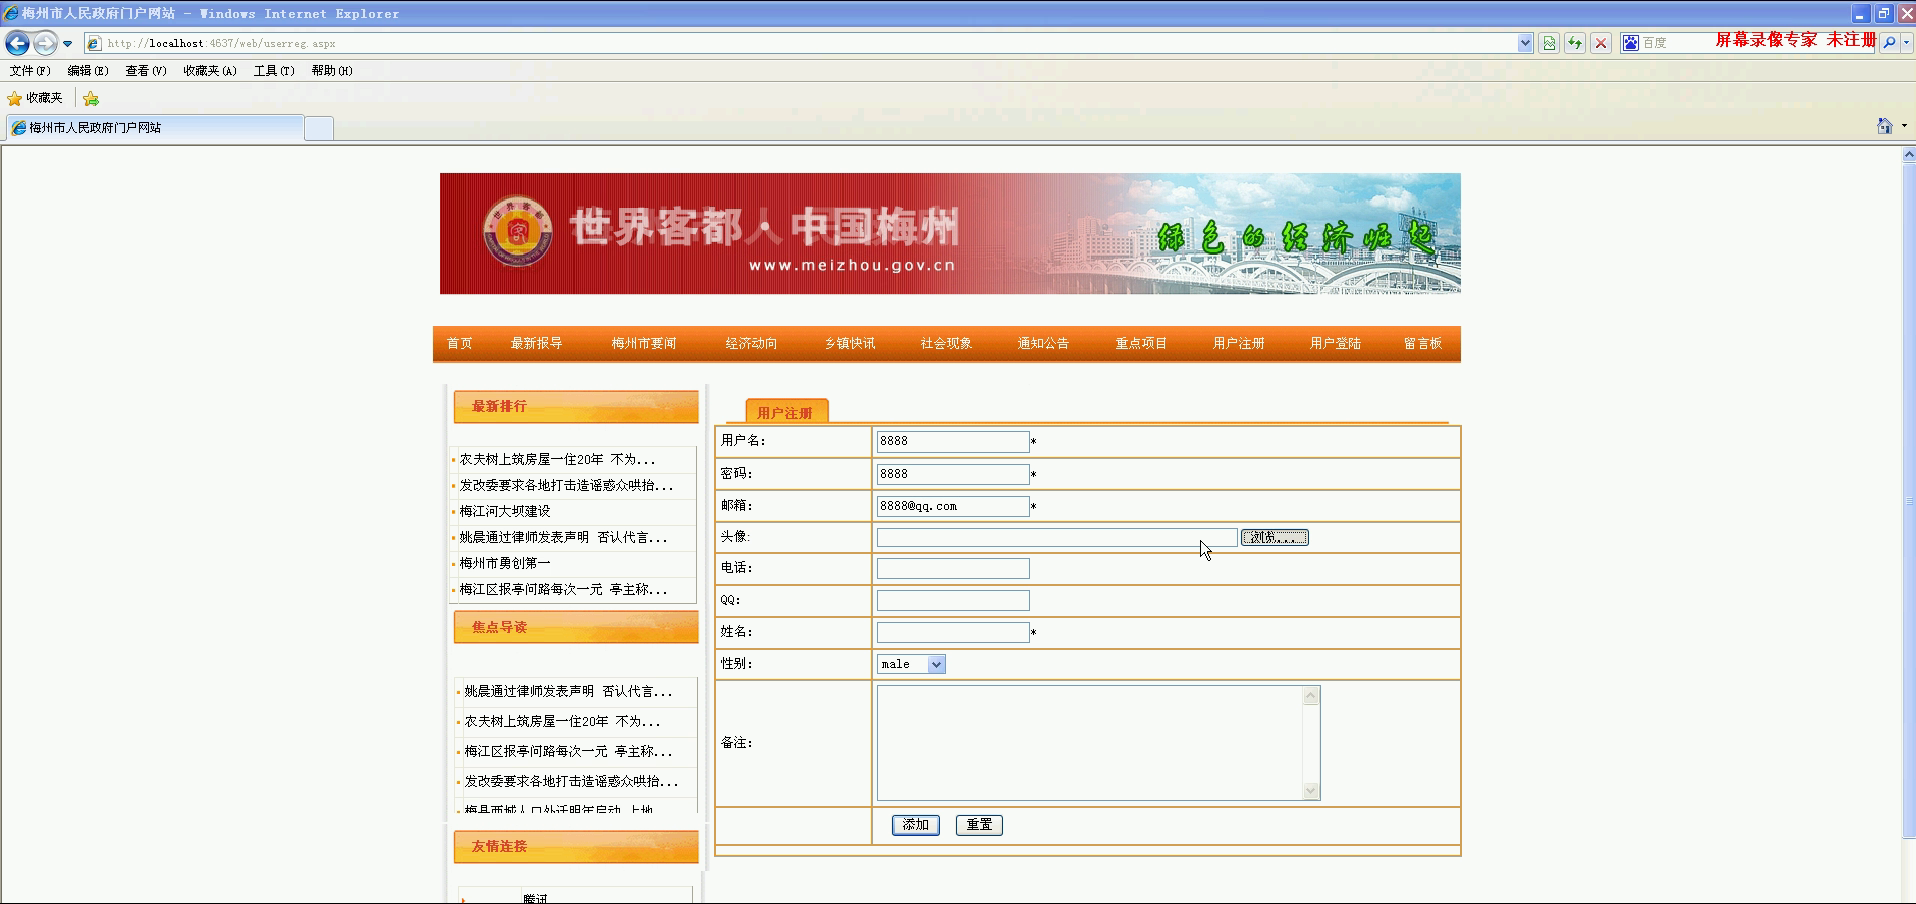Click the 电话 input field
1916x904 pixels.
pos(953,568)
